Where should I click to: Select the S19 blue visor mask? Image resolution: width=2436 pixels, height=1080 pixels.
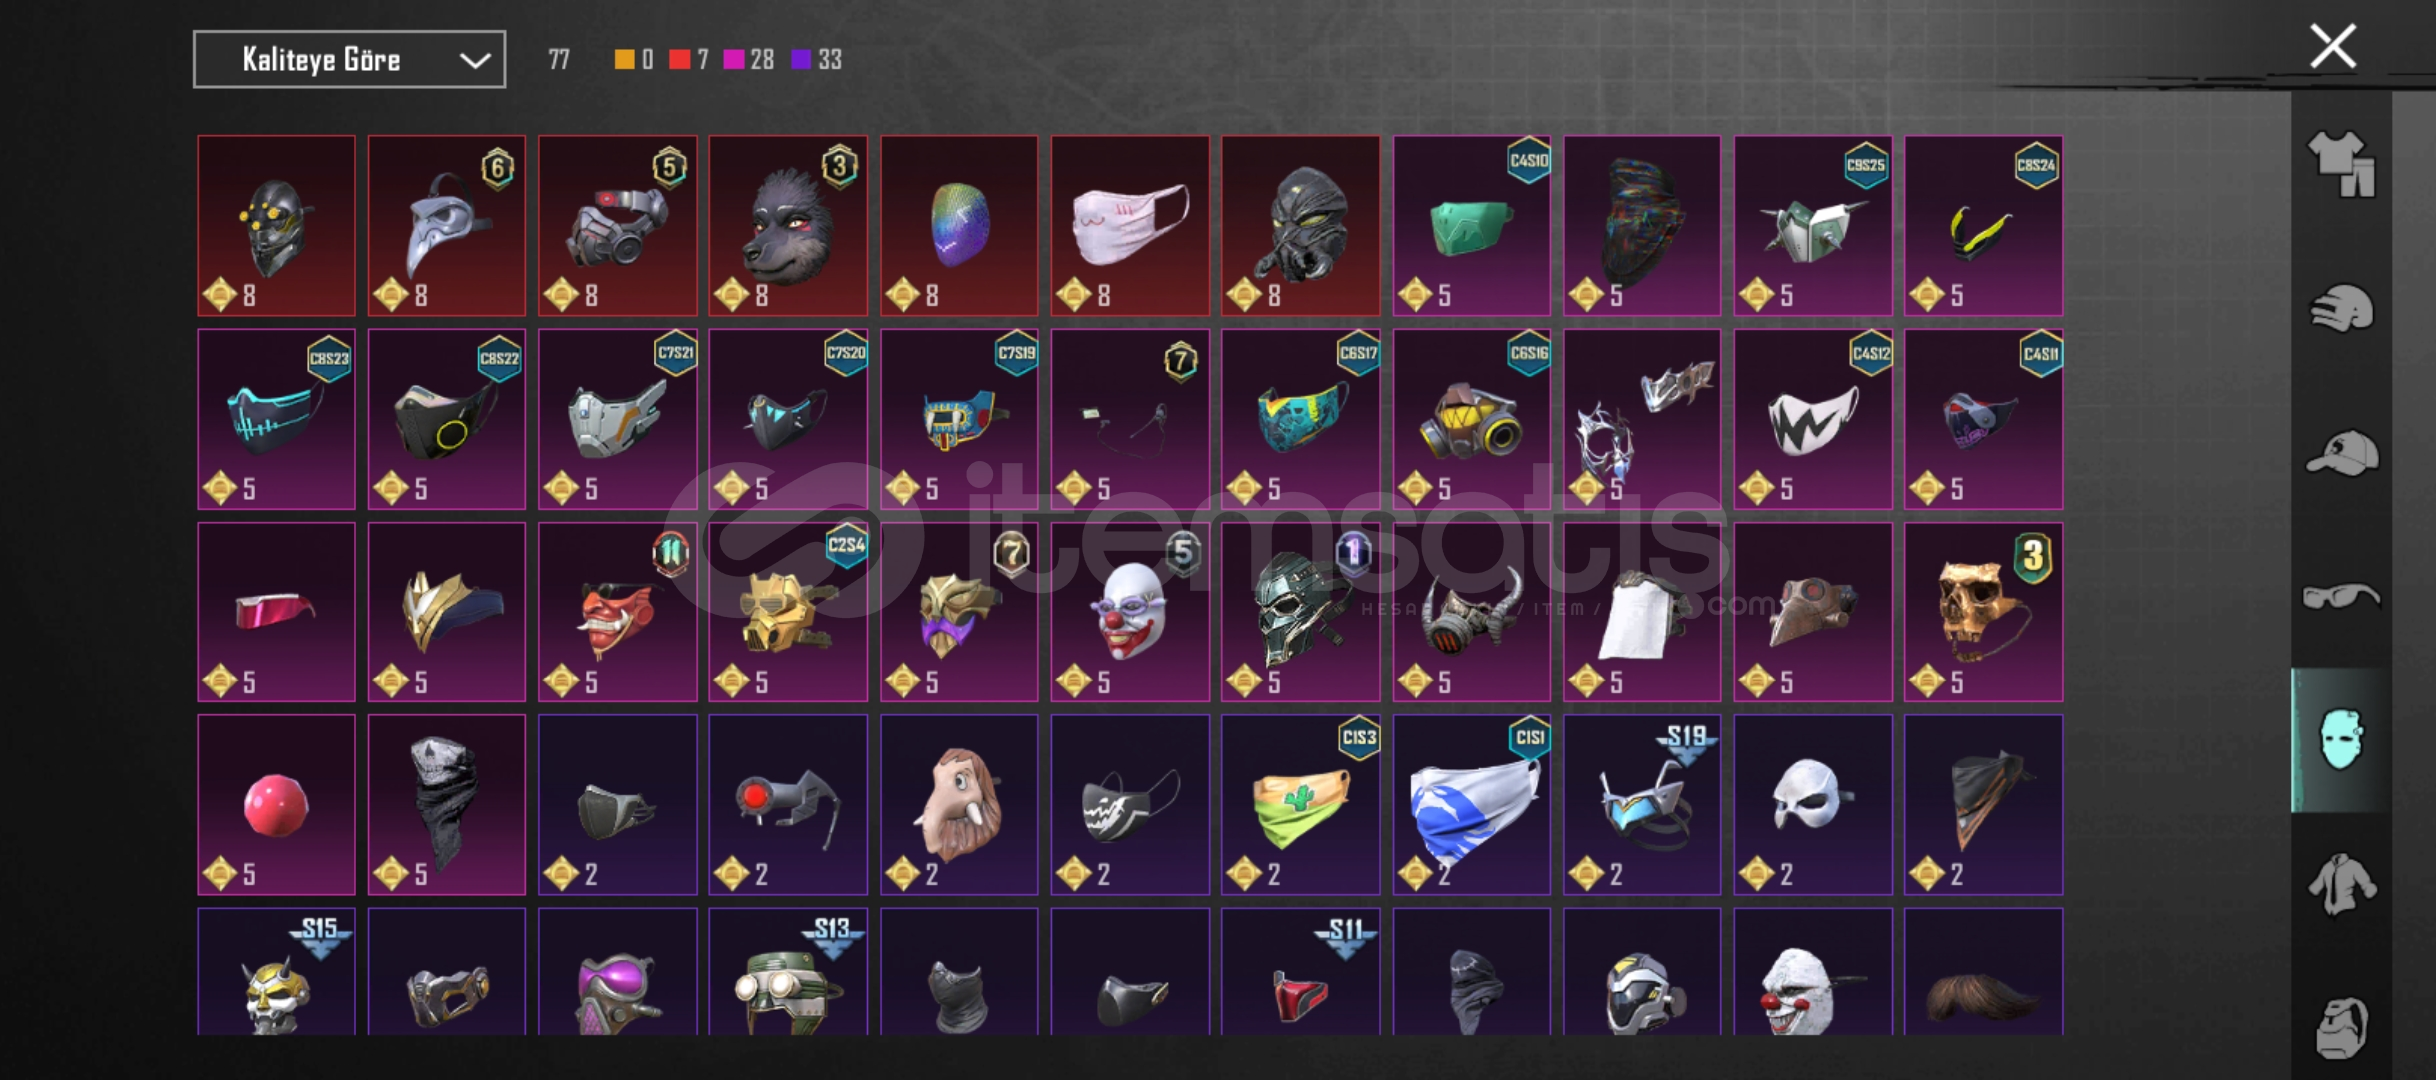(1642, 805)
